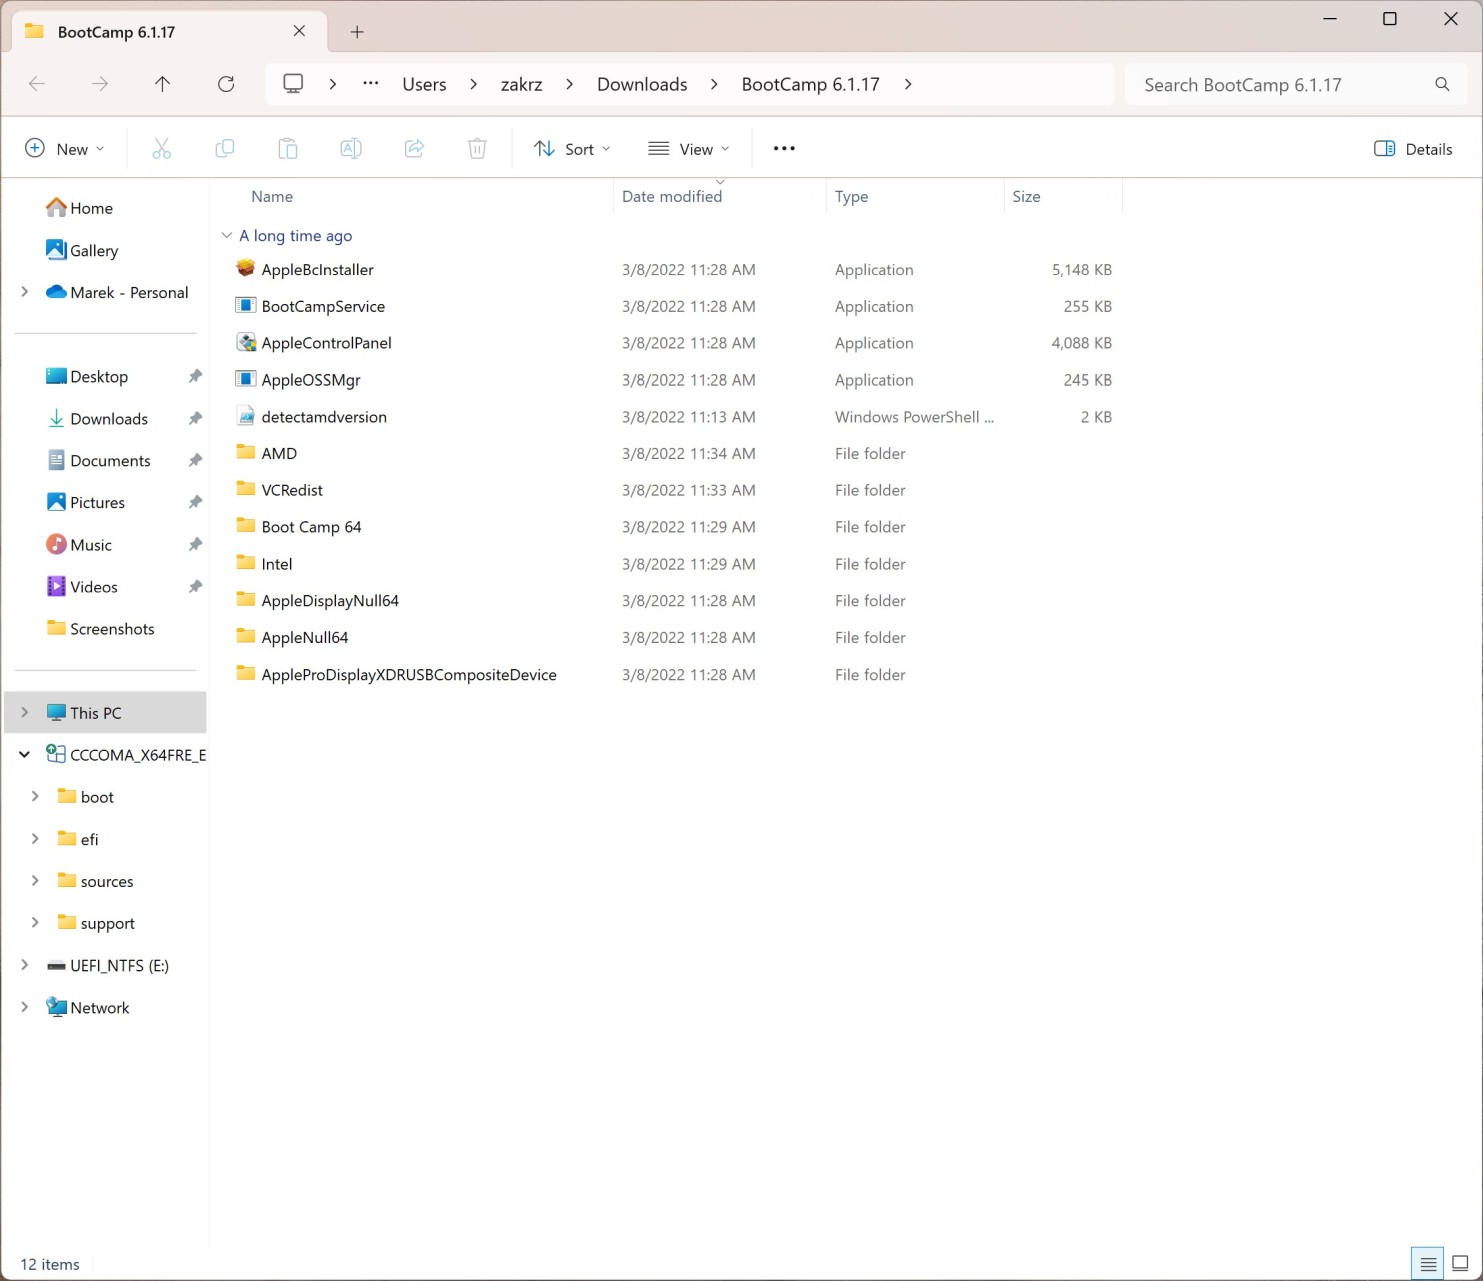The height and width of the screenshot is (1281, 1483).
Task: Expand the boot folder in sidebar
Action: (35, 796)
